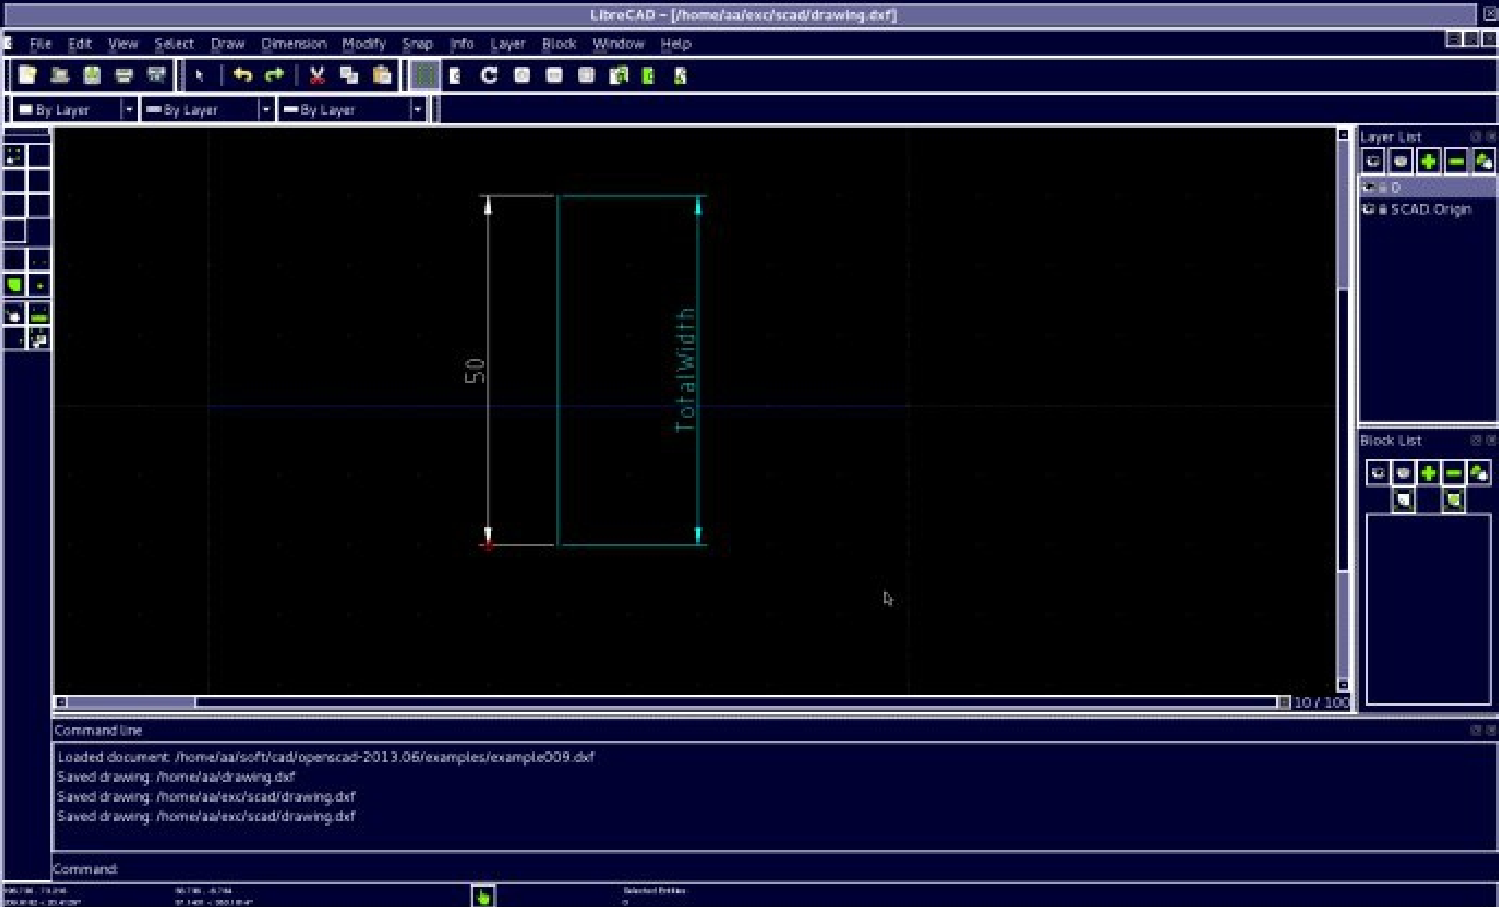This screenshot has width=1499, height=907.
Task: Toggle visibility of layer 0
Action: click(x=1369, y=188)
